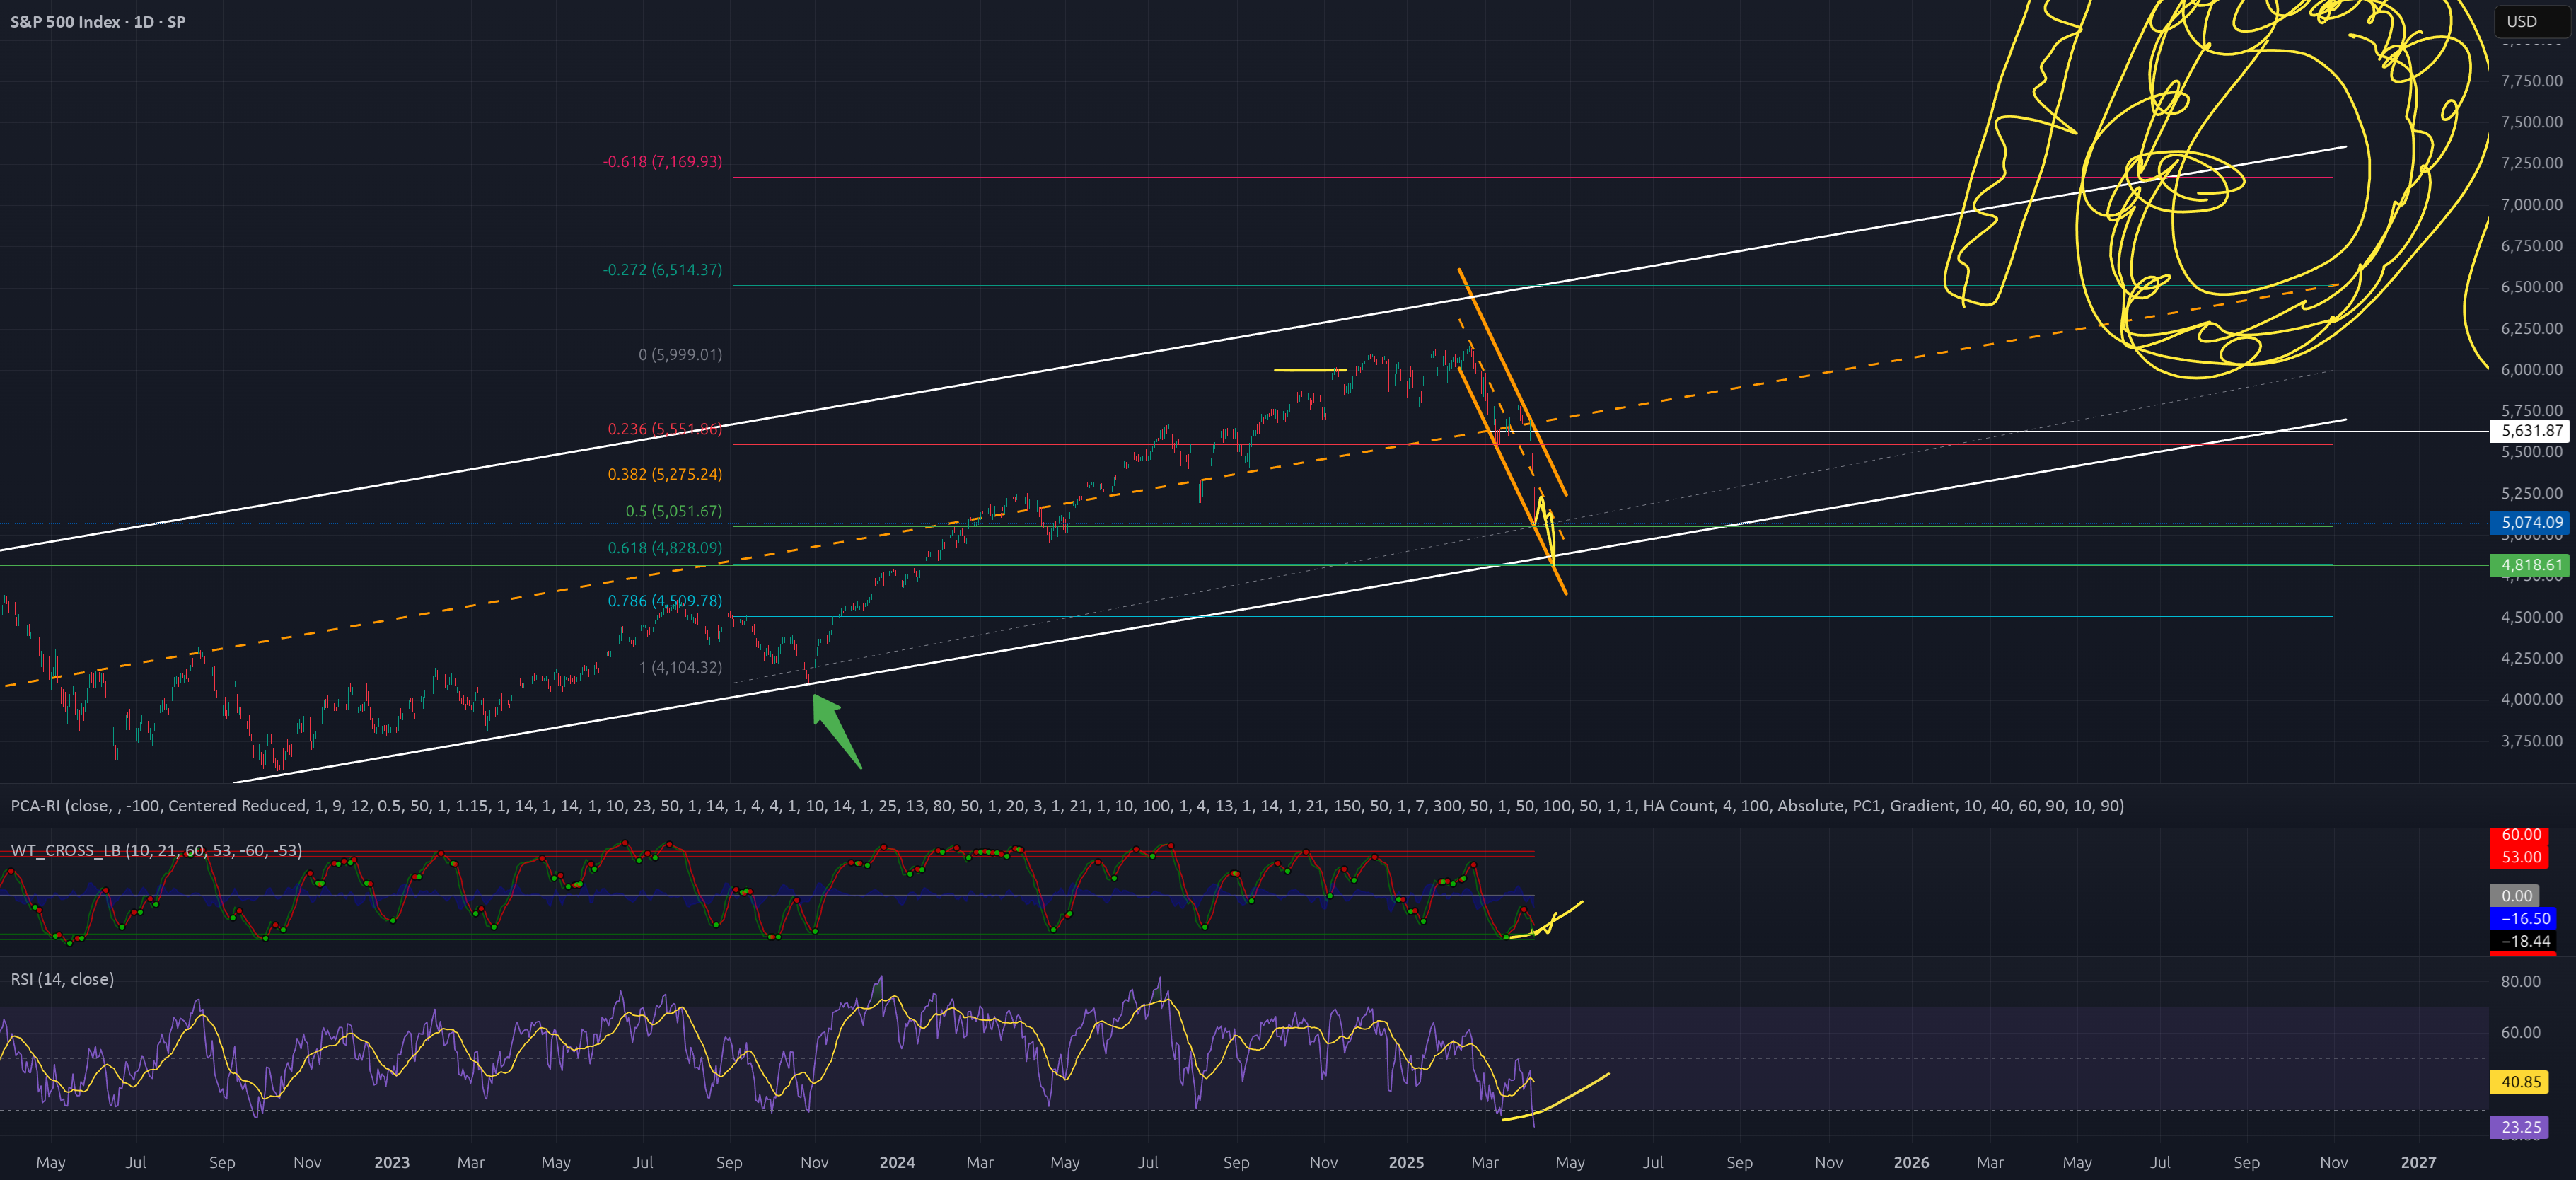2576x1180 pixels.
Task: Click the blue 5,074.09 price label
Action: click(x=2530, y=522)
